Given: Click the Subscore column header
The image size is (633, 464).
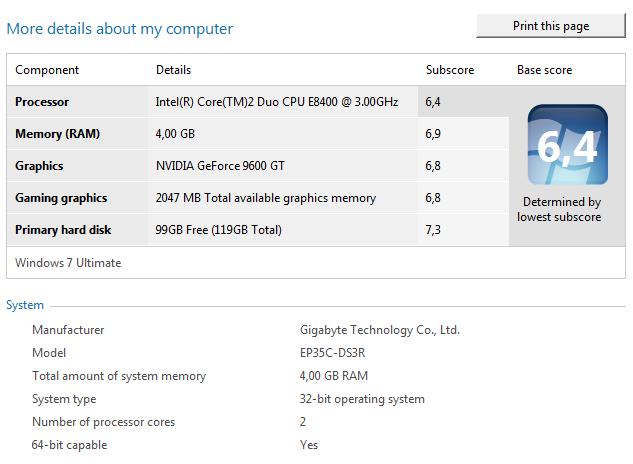Looking at the screenshot, I should pyautogui.click(x=450, y=70).
